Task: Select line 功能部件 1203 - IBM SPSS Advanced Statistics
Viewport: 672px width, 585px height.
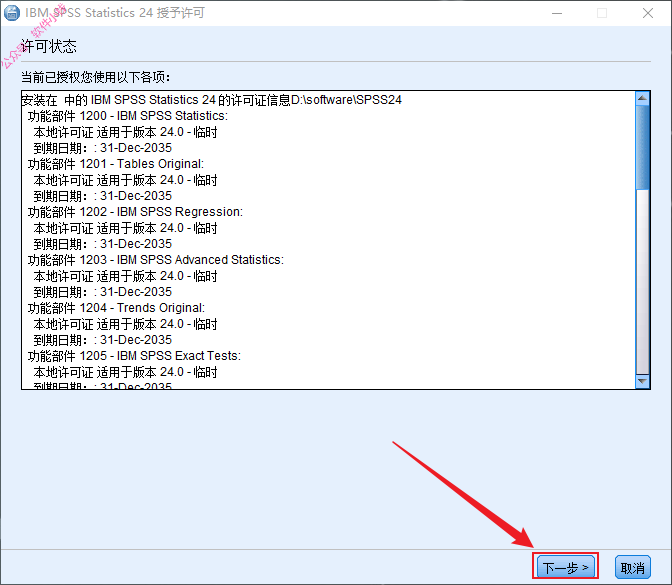Action: coord(156,260)
